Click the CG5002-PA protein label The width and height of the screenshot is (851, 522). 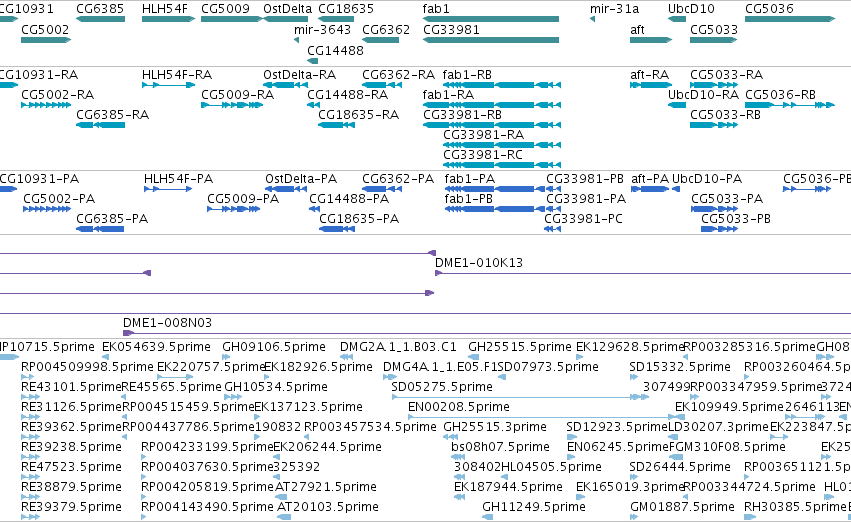tap(59, 199)
